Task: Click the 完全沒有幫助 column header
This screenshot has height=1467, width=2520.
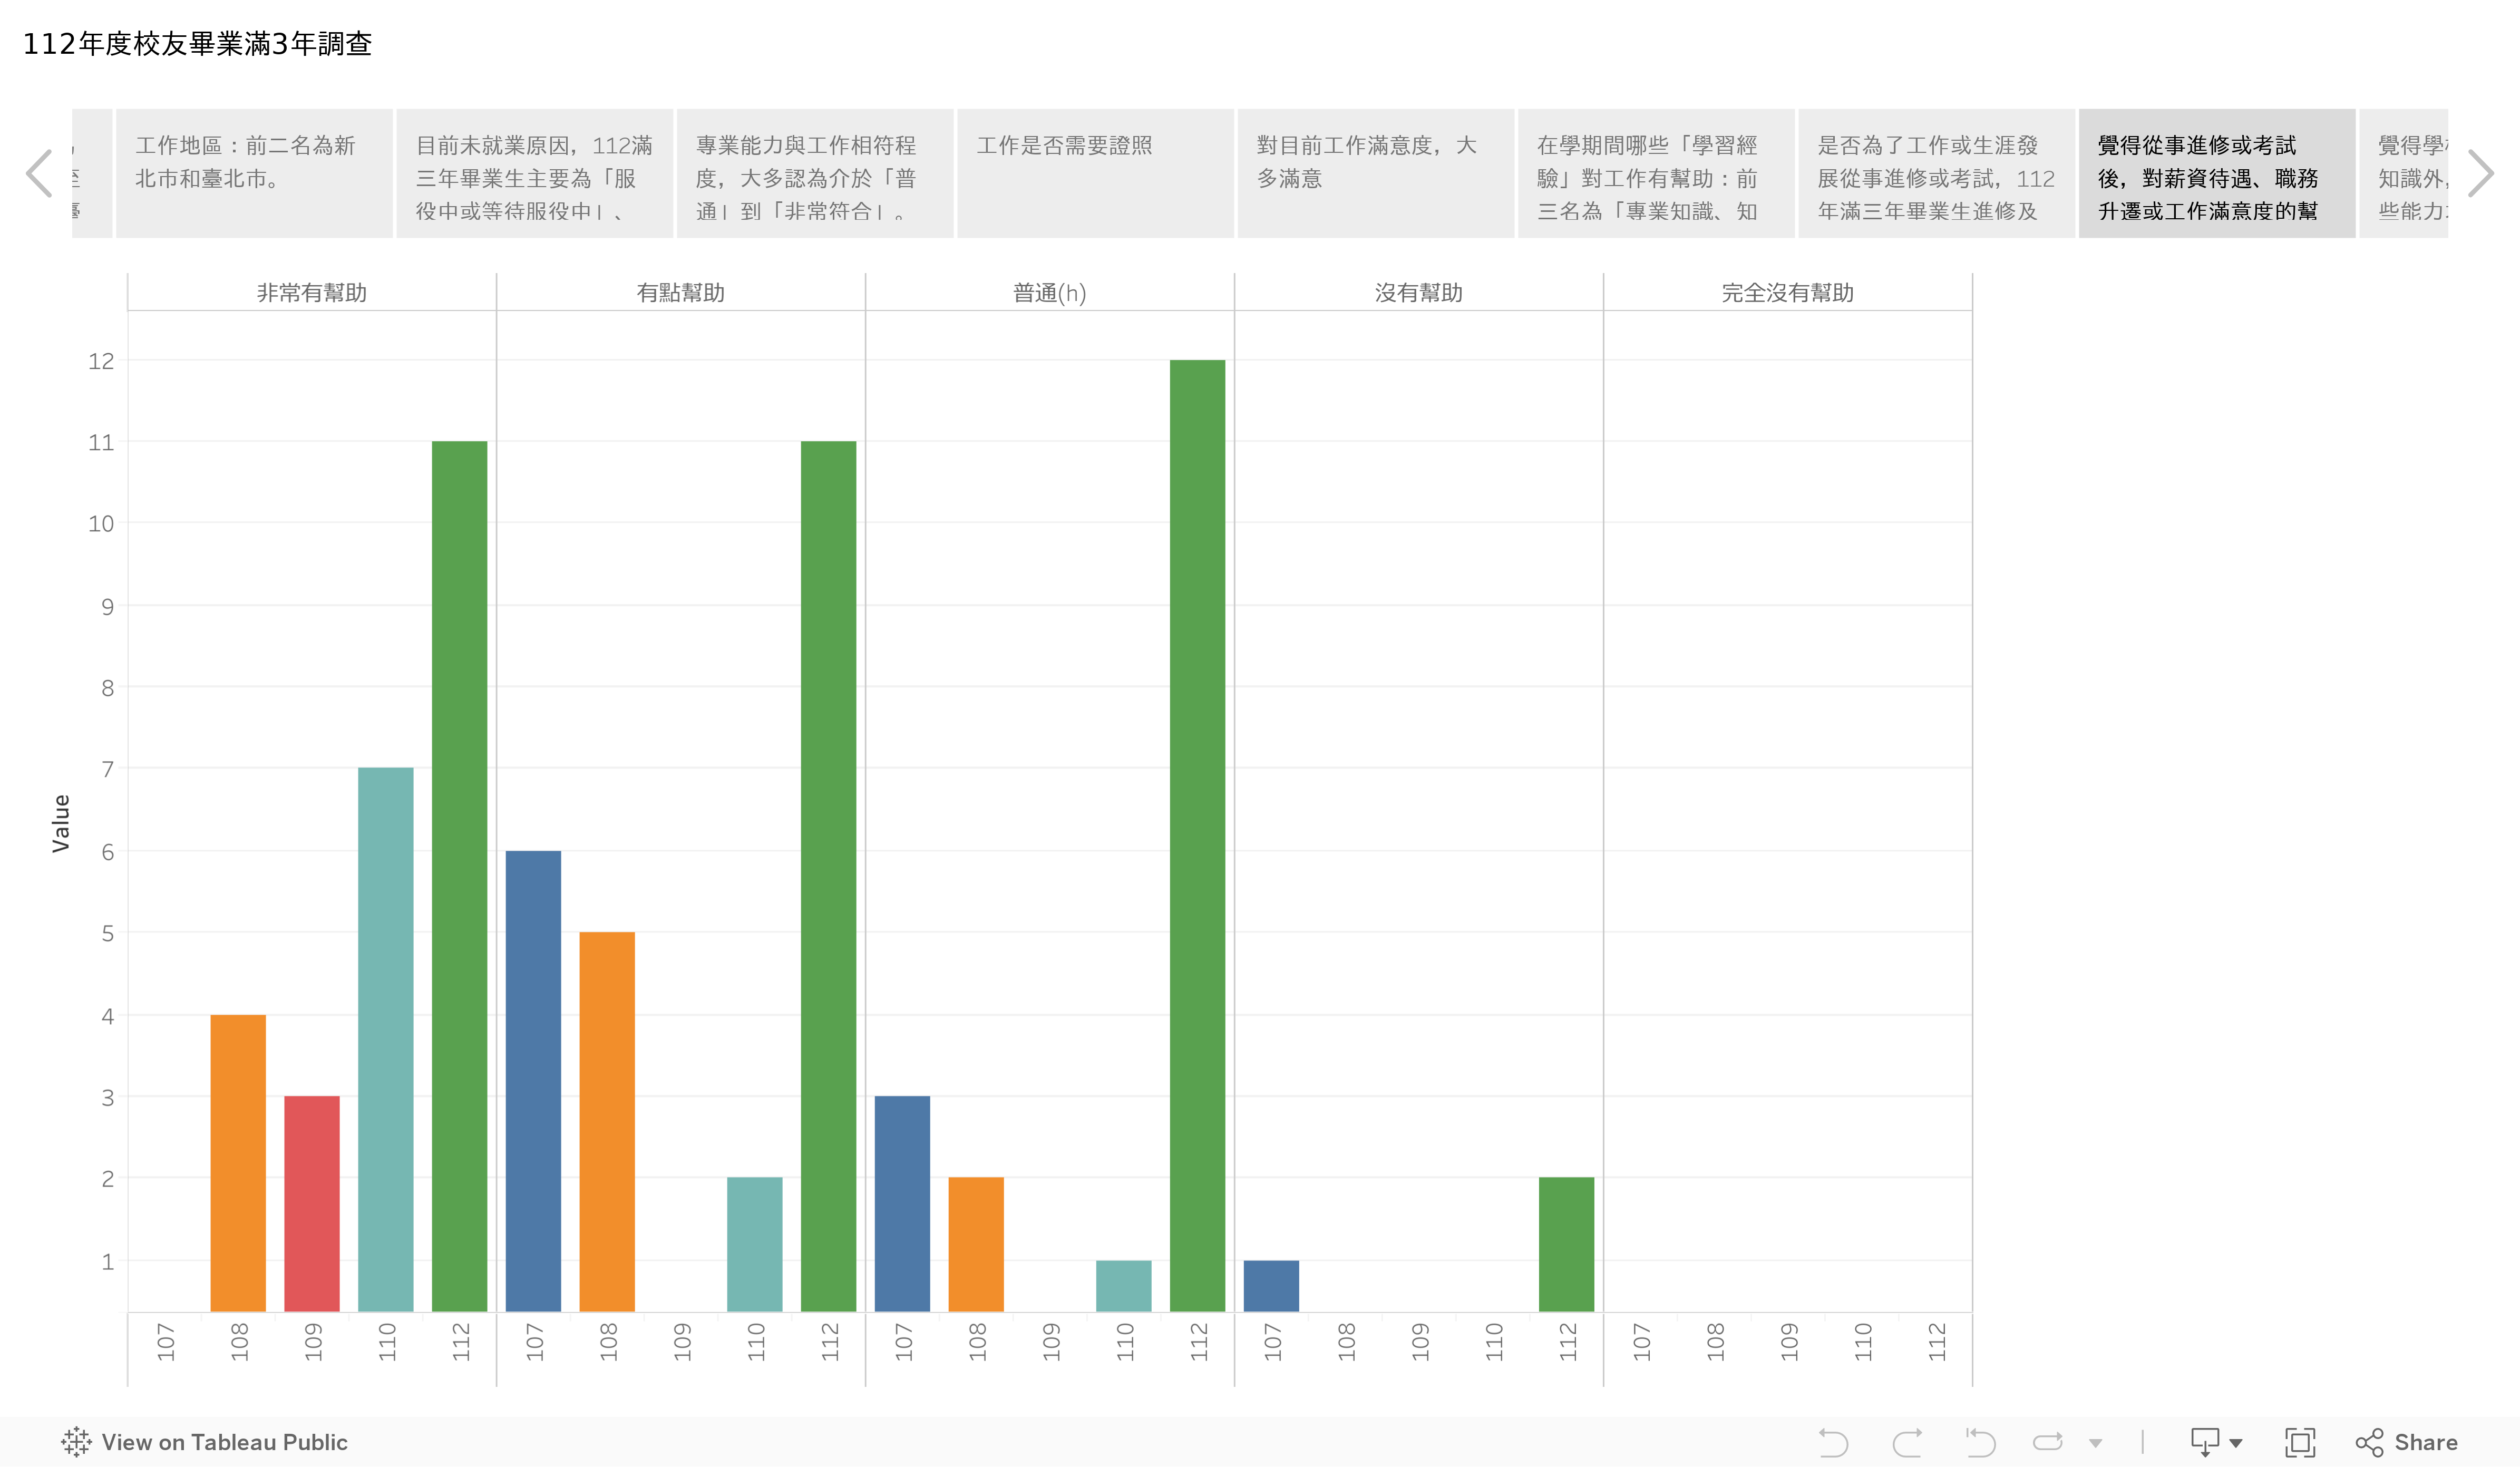Action: [1788, 292]
